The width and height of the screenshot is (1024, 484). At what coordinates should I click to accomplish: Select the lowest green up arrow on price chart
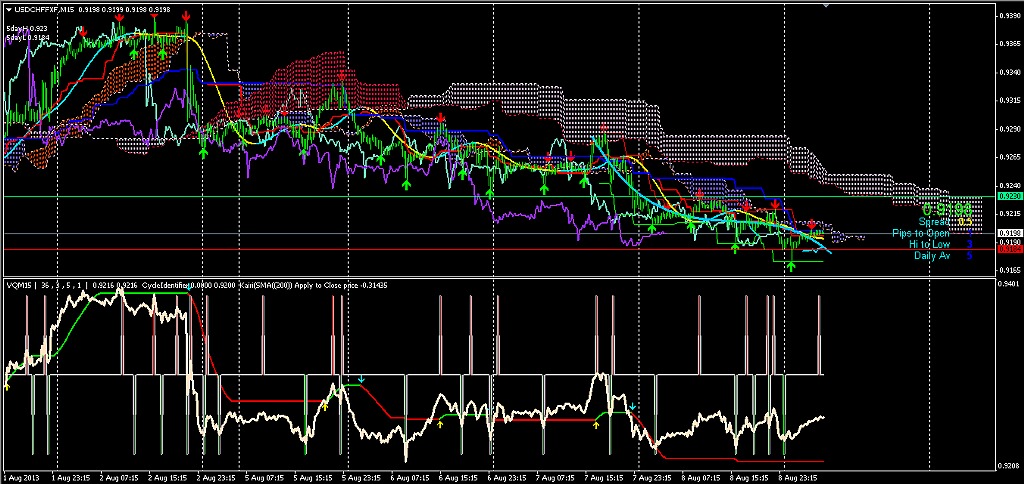(791, 265)
